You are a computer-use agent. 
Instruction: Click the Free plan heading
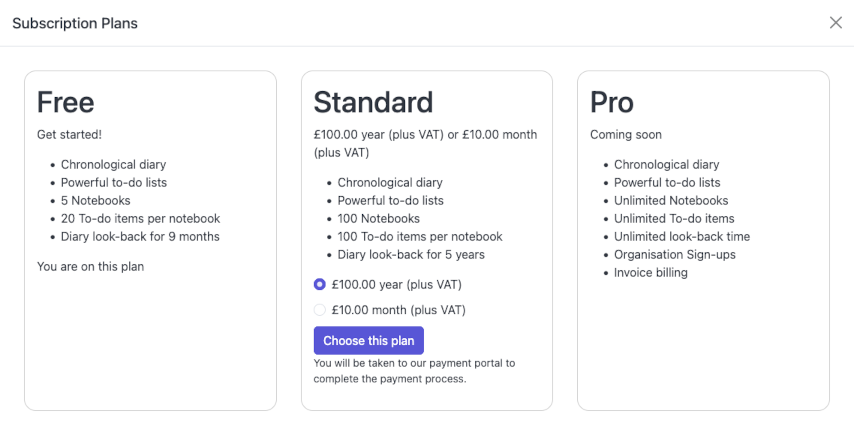click(x=66, y=102)
